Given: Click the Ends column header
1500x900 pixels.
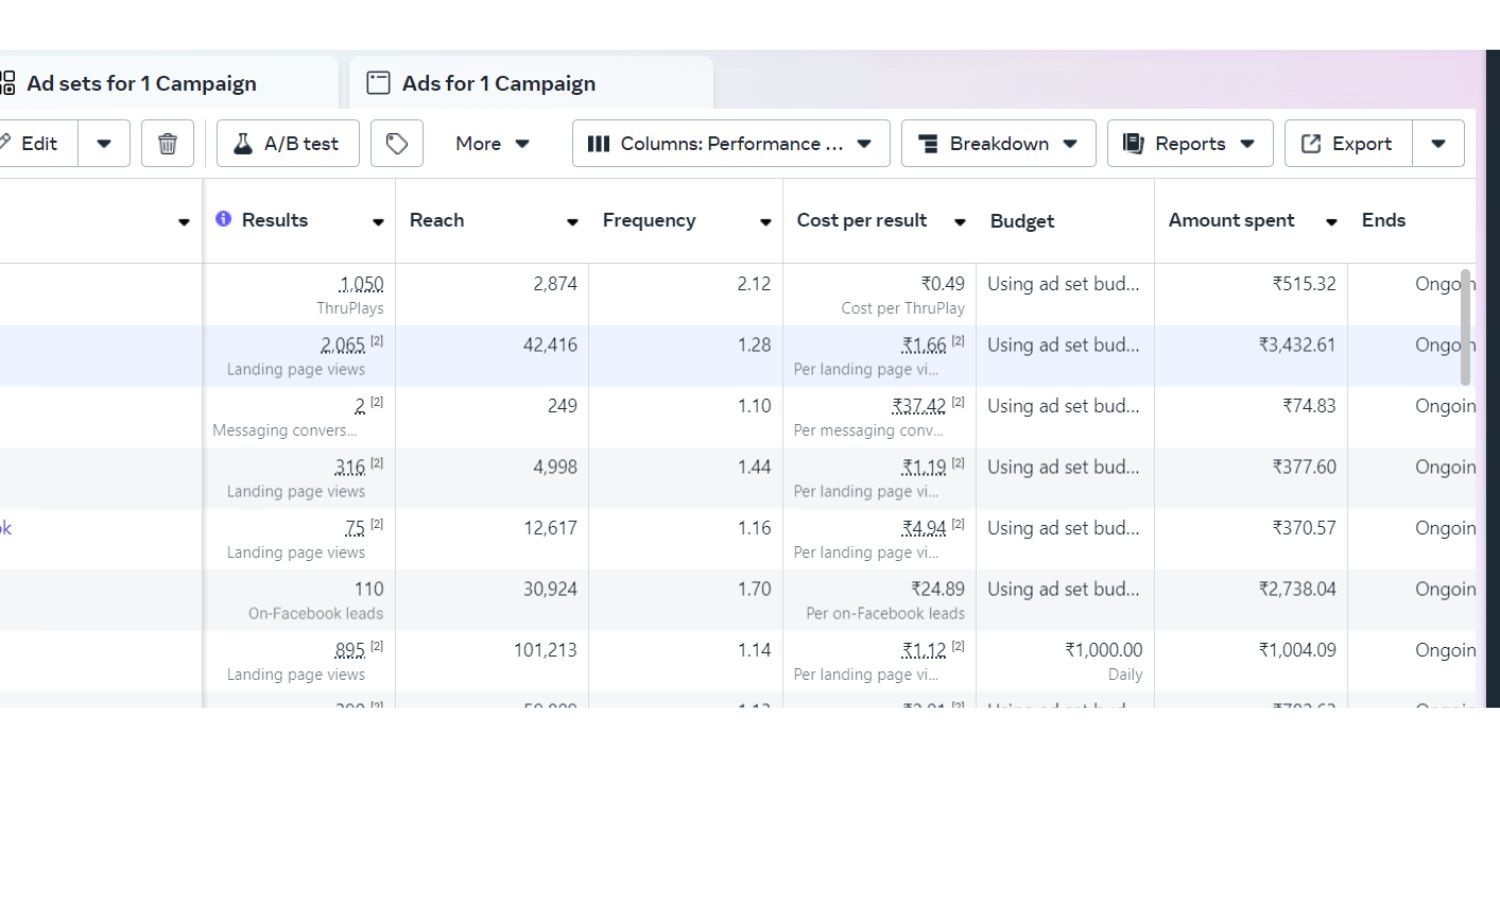Looking at the screenshot, I should 1384,220.
